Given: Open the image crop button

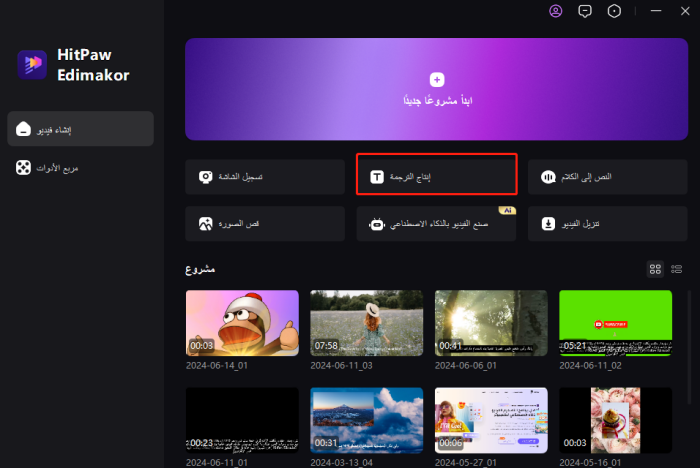Looking at the screenshot, I should [265, 224].
